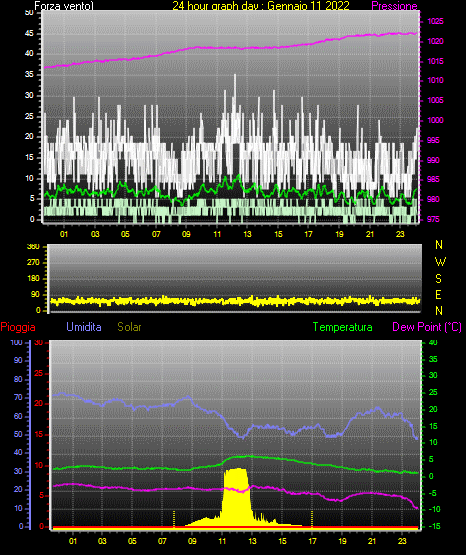466x555 pixels.
Task: Click the E compass direction label
Action: click(438, 294)
